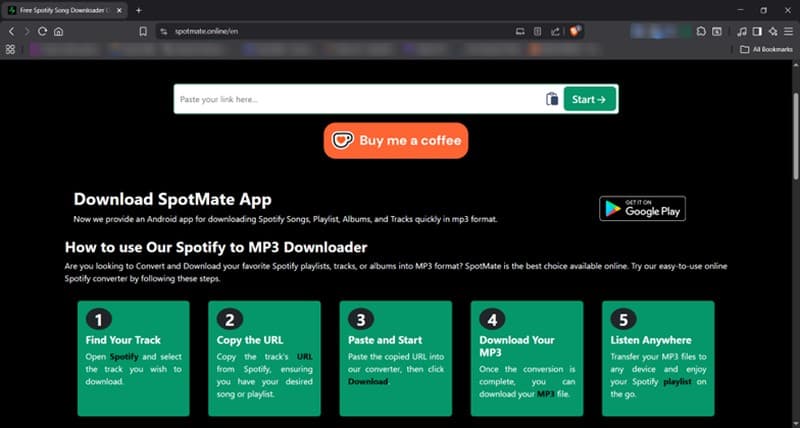800x428 pixels.
Task: Focus the 'Paste your link here' field
Action: [x=360, y=99]
